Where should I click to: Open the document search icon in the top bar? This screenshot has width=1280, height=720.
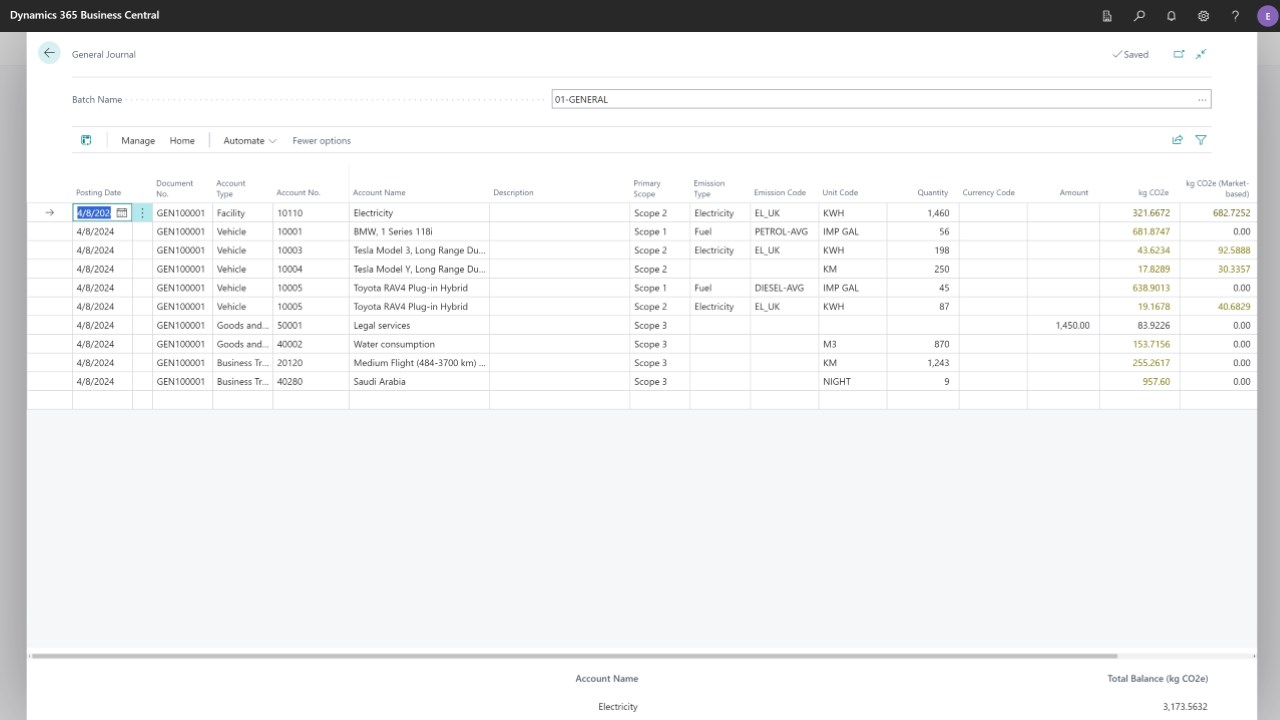(x=1107, y=16)
